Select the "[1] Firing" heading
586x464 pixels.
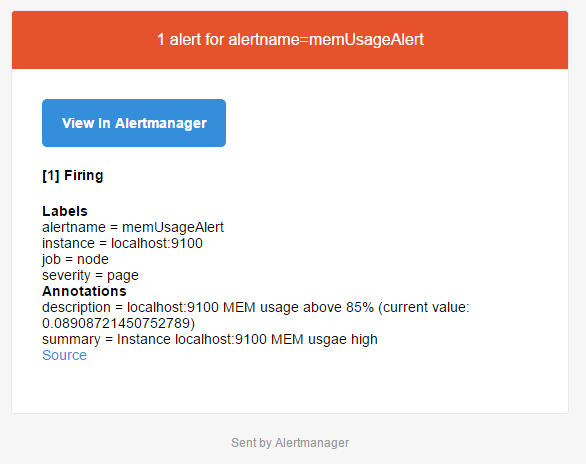(x=73, y=175)
